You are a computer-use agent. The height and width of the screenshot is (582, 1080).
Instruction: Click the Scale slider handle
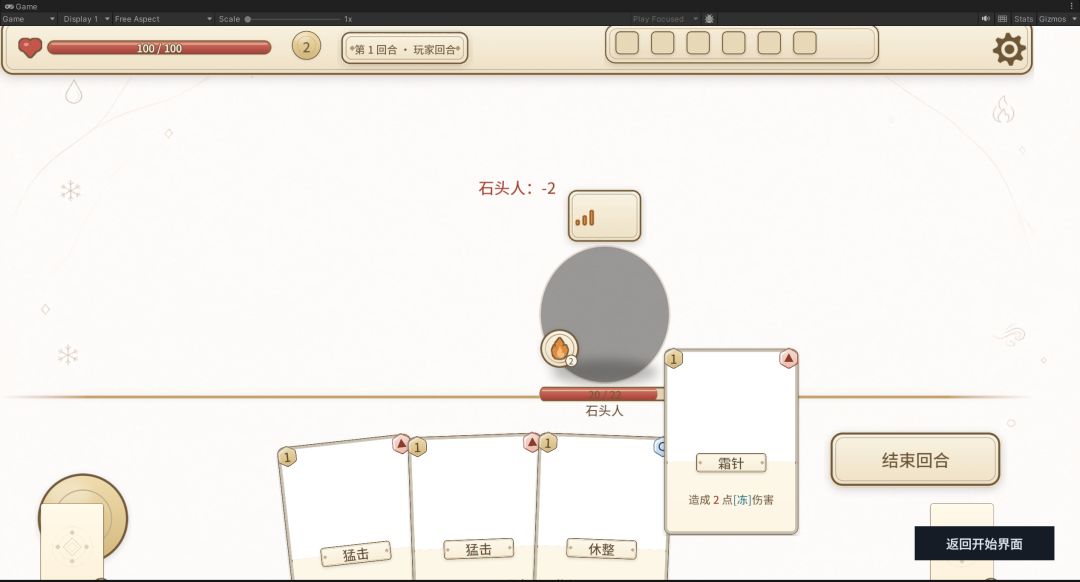(248, 19)
